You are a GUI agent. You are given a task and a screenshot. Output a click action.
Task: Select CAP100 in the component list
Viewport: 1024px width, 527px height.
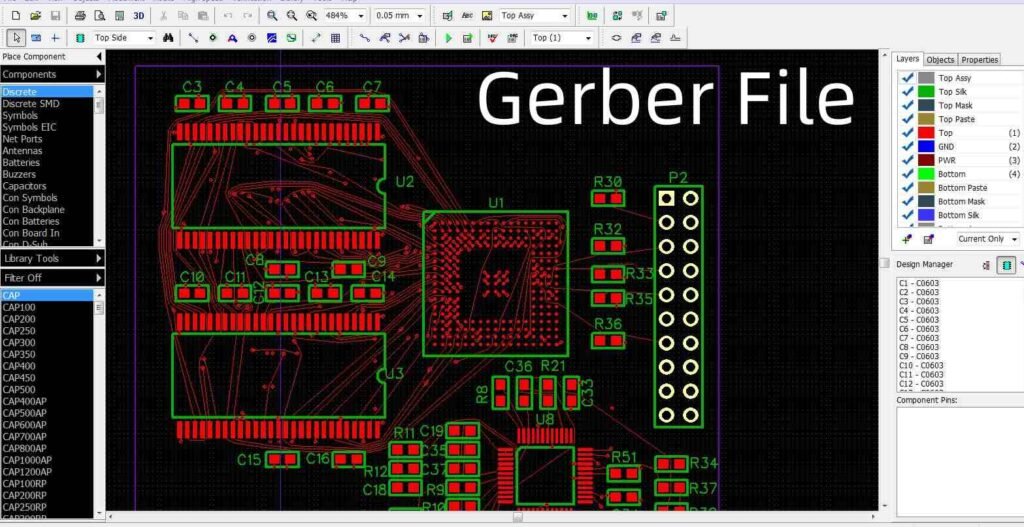click(x=20, y=307)
